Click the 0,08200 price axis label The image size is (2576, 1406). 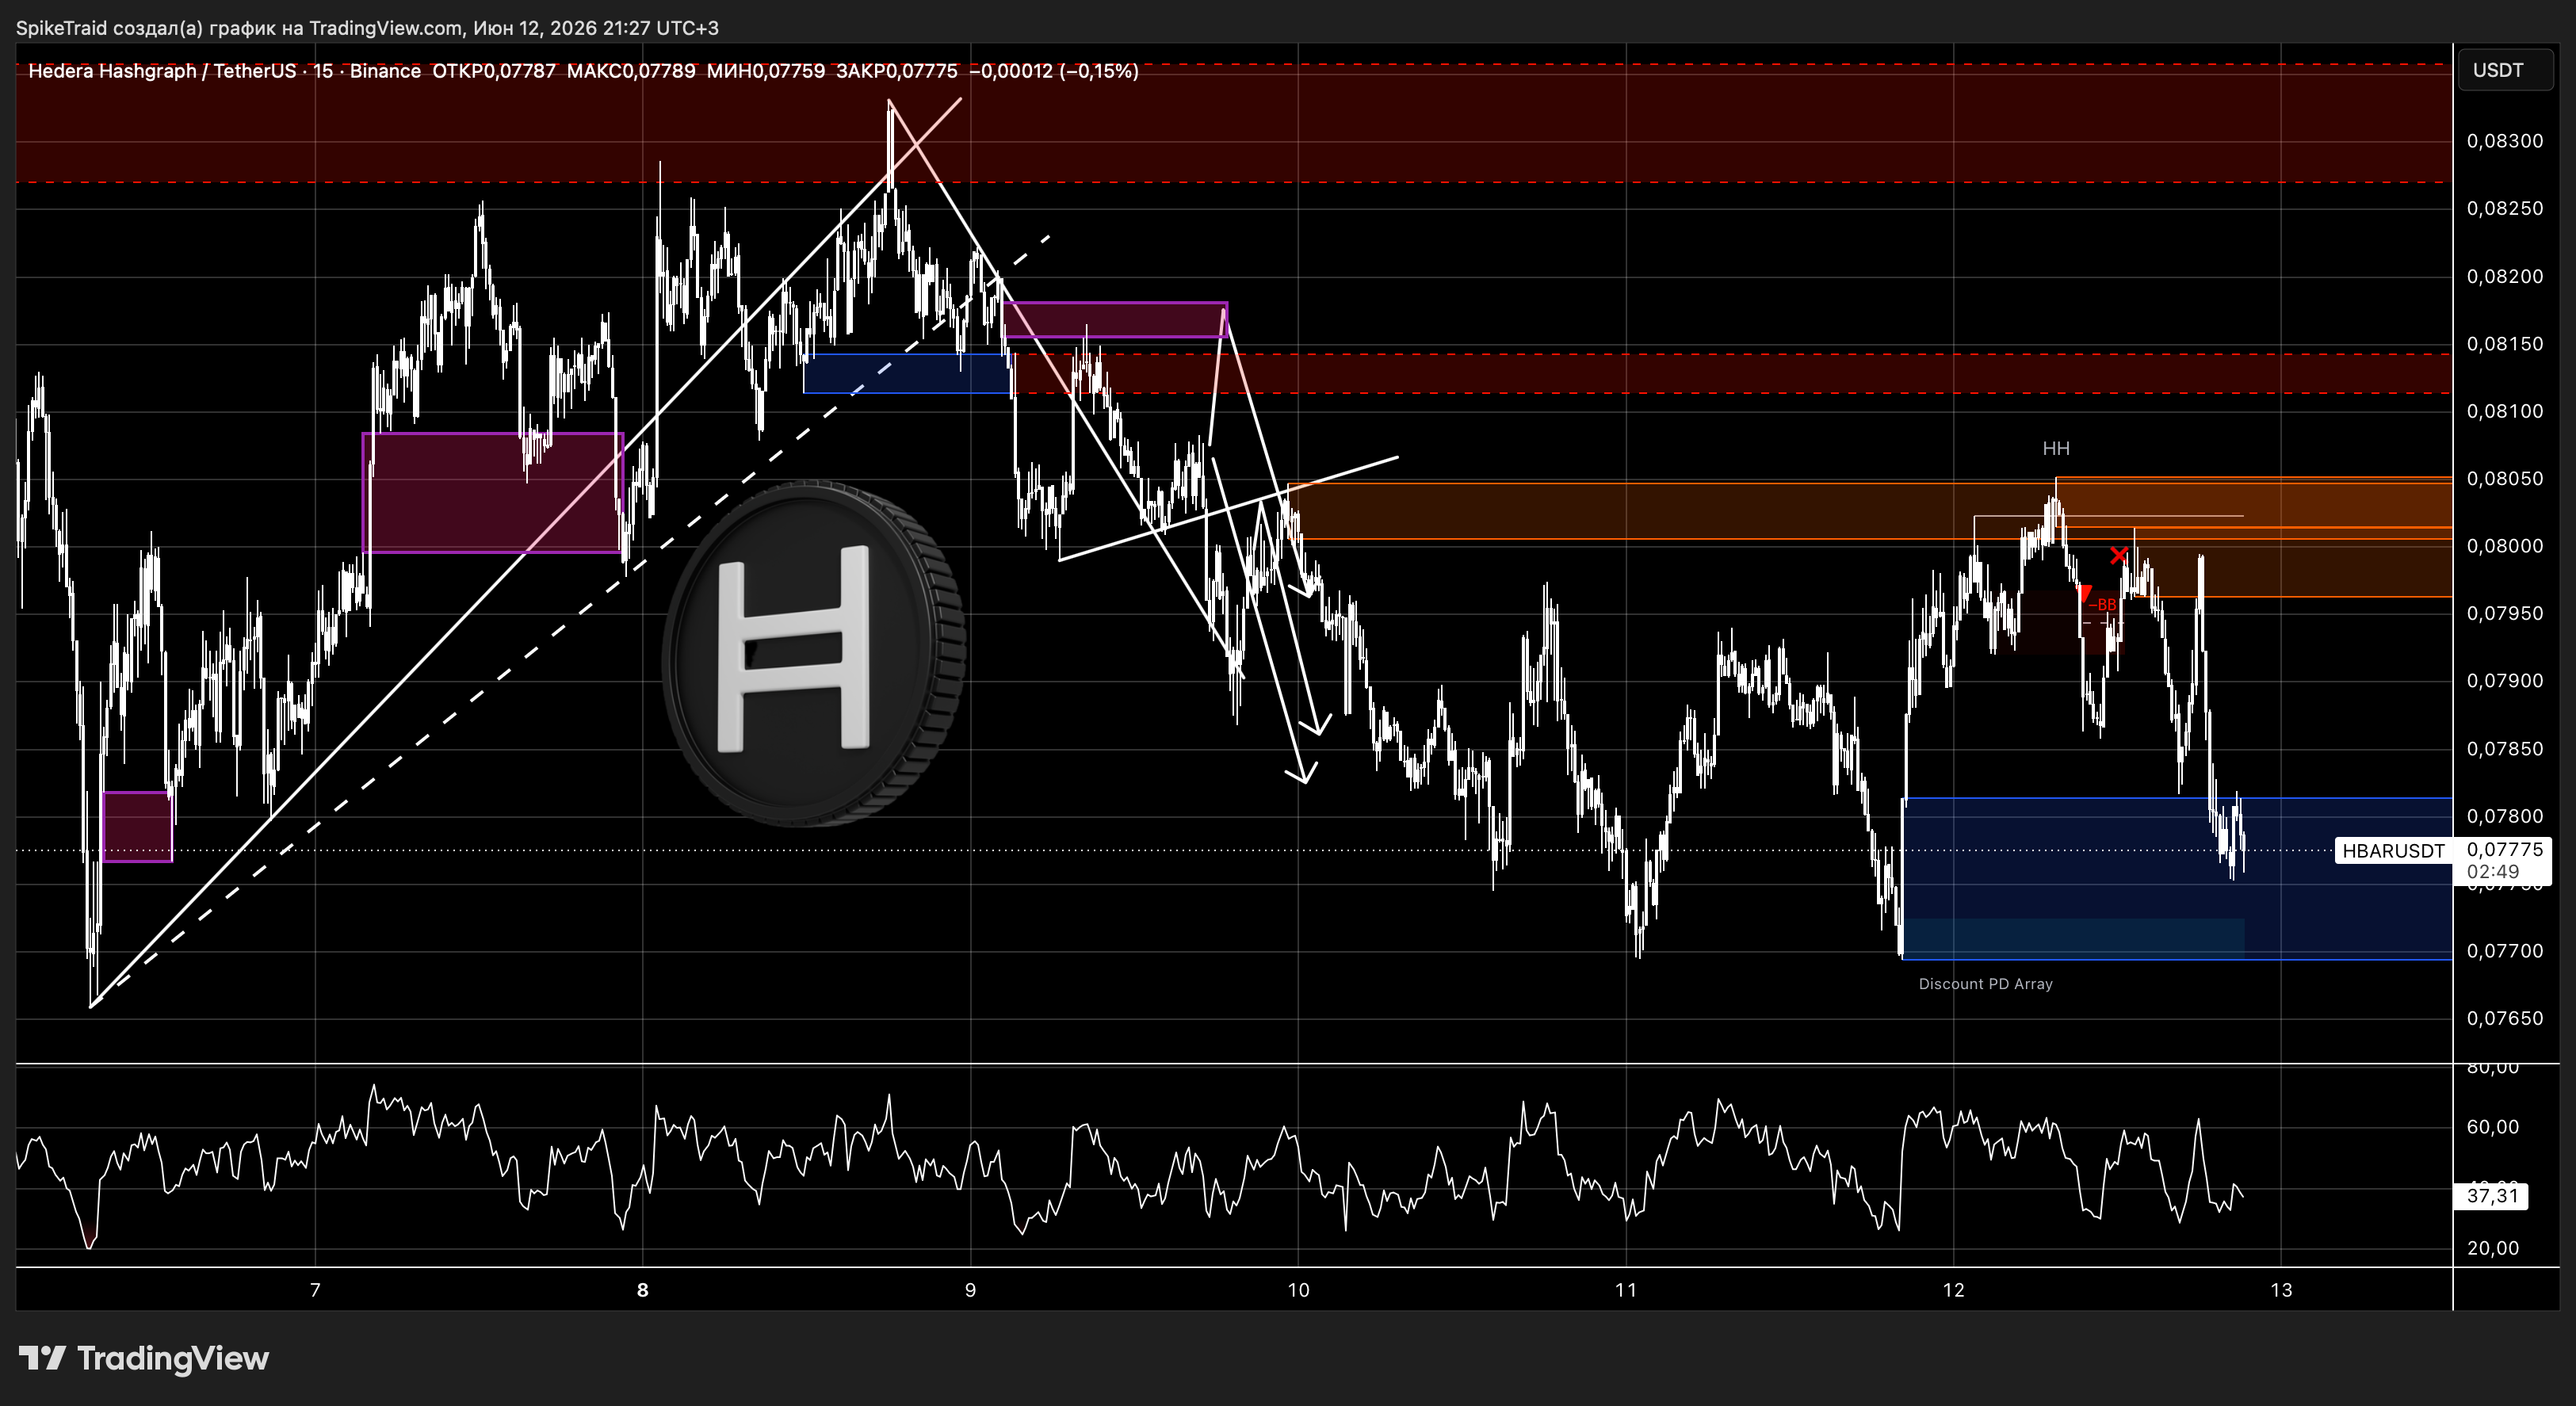pyautogui.click(x=2504, y=276)
